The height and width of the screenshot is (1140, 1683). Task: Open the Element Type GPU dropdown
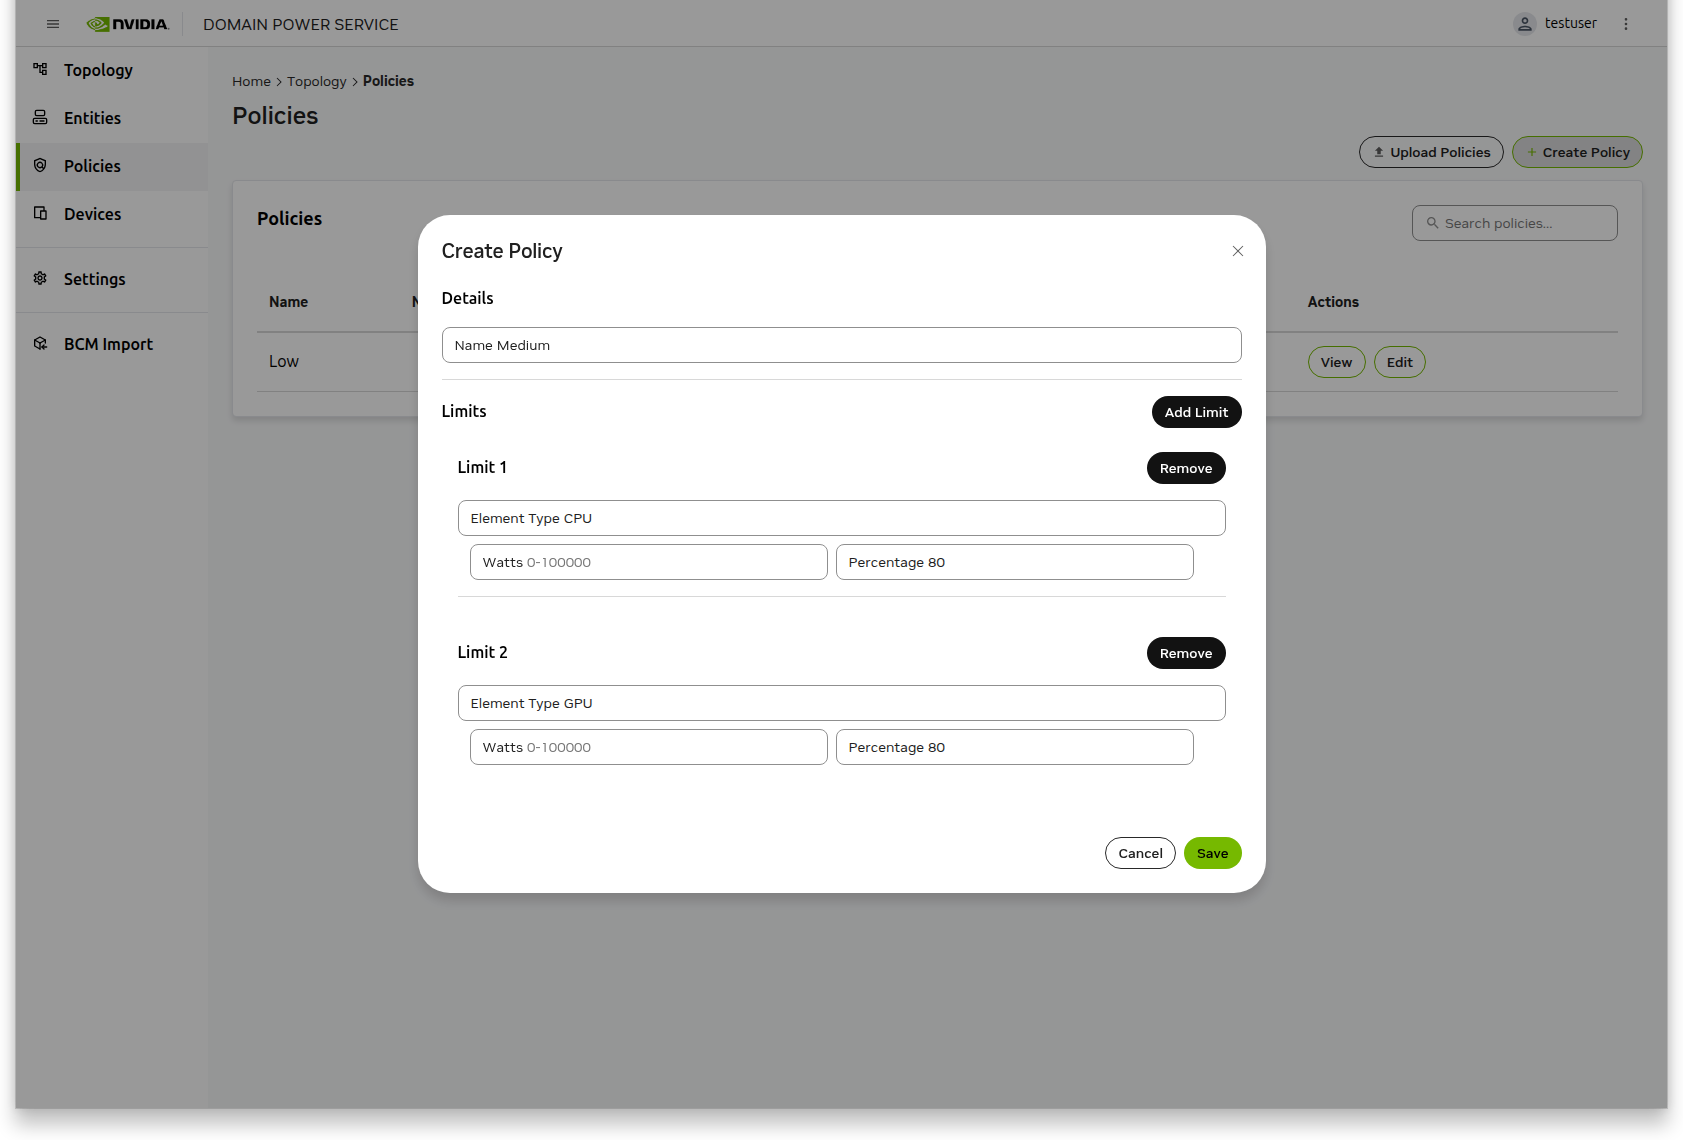click(841, 703)
